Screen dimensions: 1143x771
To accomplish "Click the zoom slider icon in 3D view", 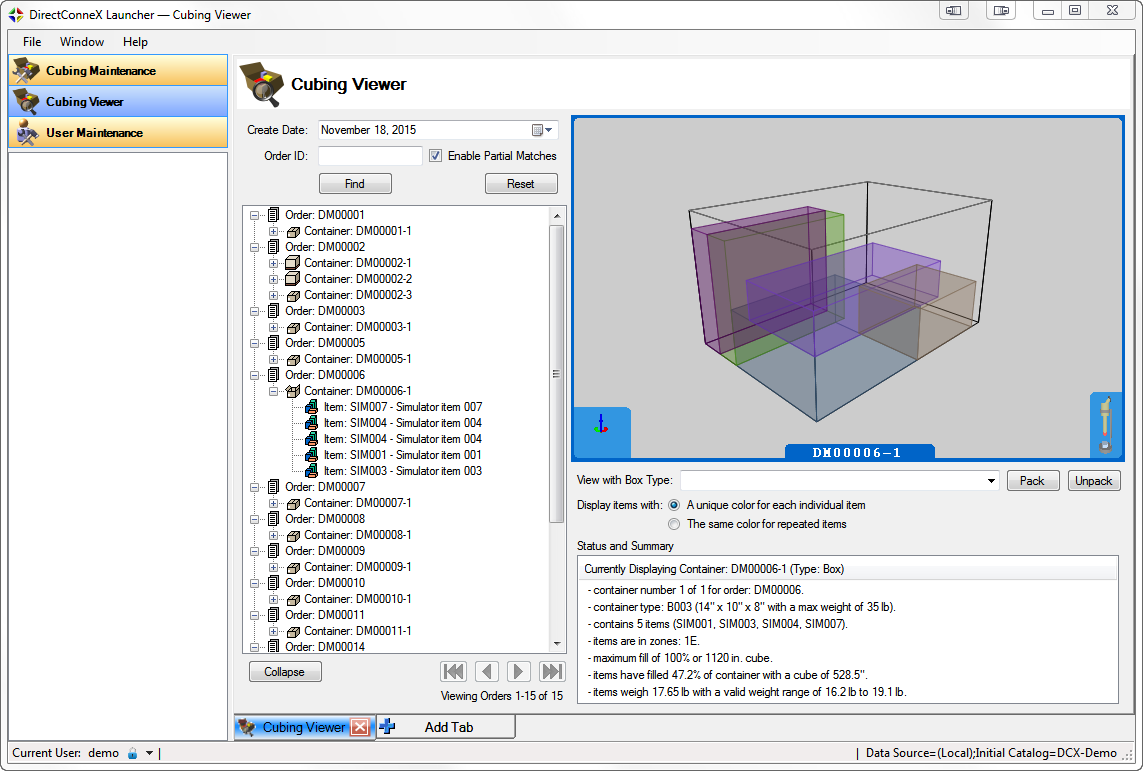I will coord(1105,424).
